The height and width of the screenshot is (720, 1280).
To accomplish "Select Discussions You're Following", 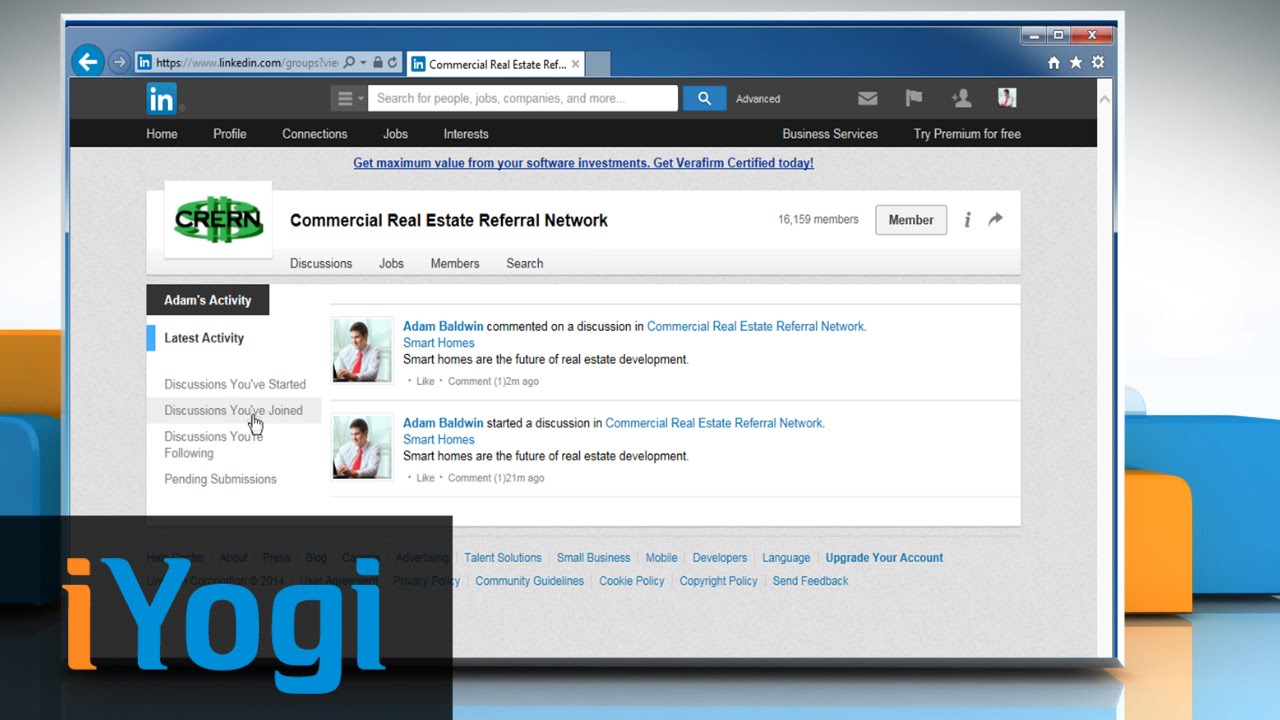I will tap(214, 445).
